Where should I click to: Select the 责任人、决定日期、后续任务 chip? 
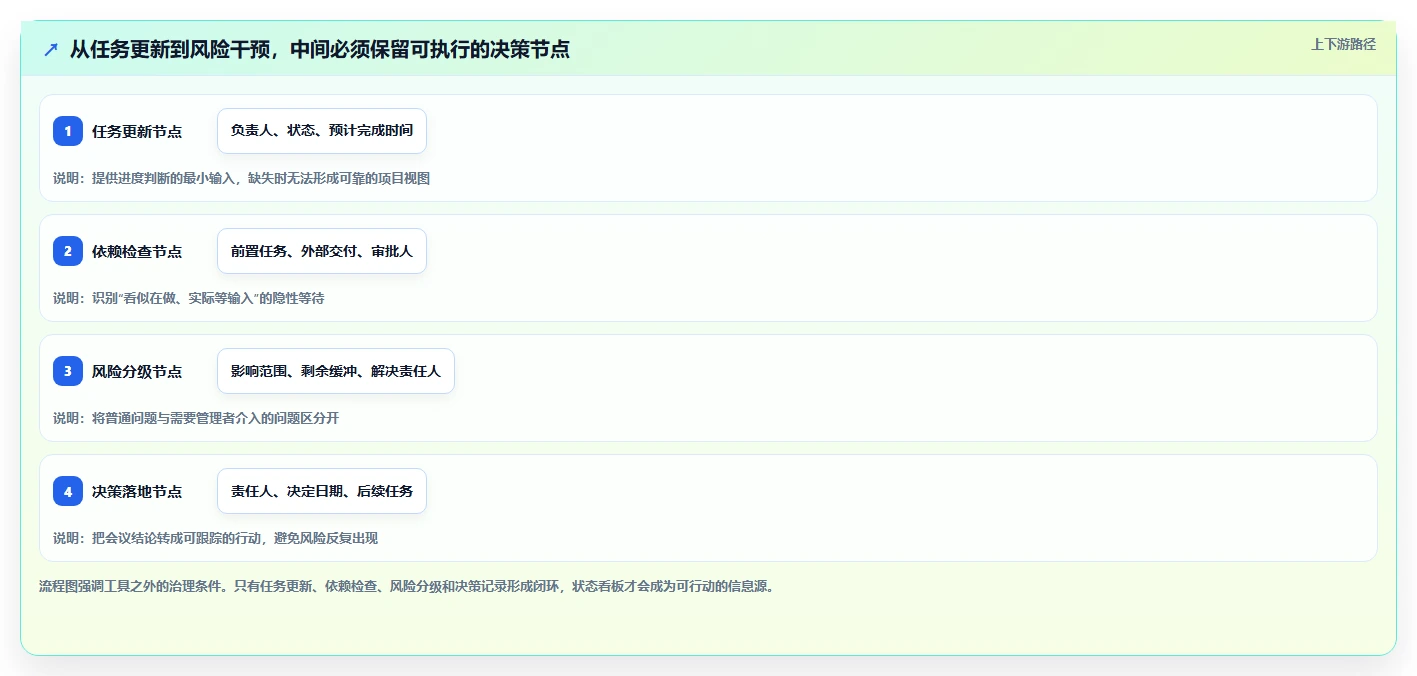click(322, 491)
